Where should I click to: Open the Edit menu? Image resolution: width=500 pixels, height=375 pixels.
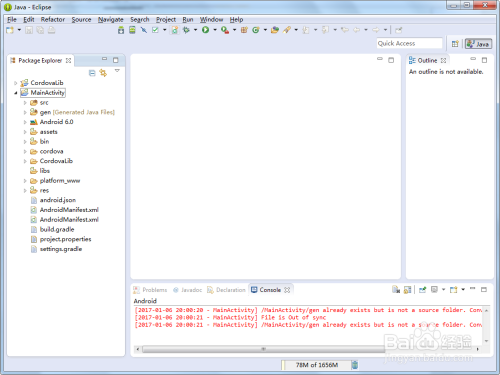[29, 19]
